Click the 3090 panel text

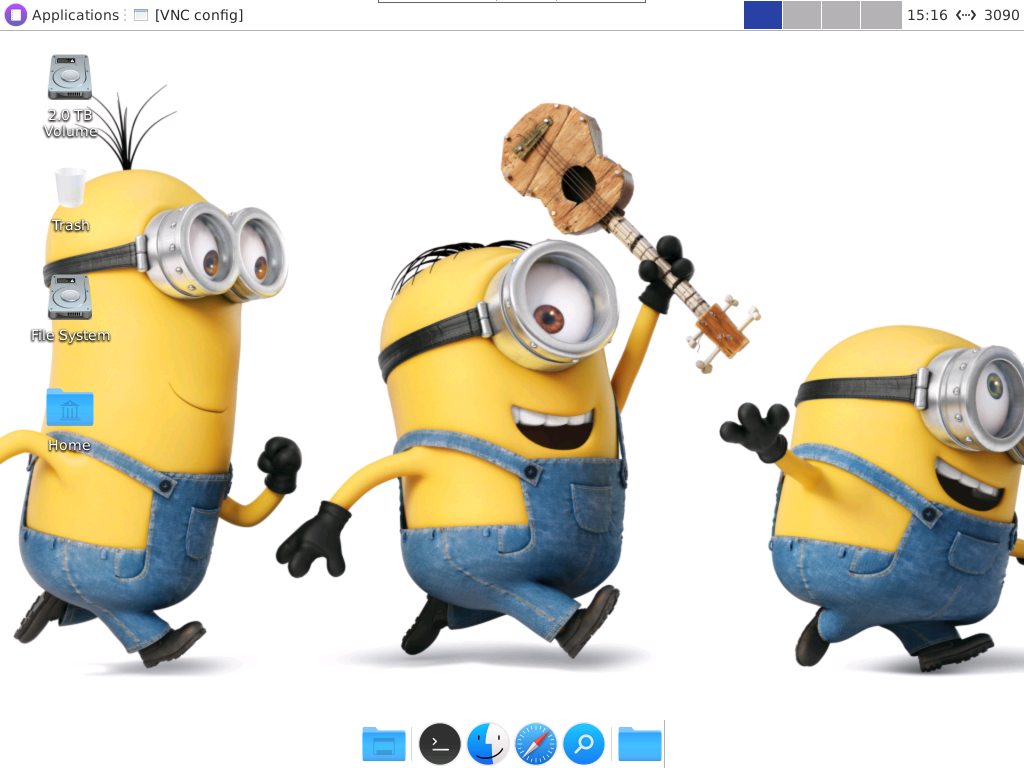click(x=1001, y=15)
